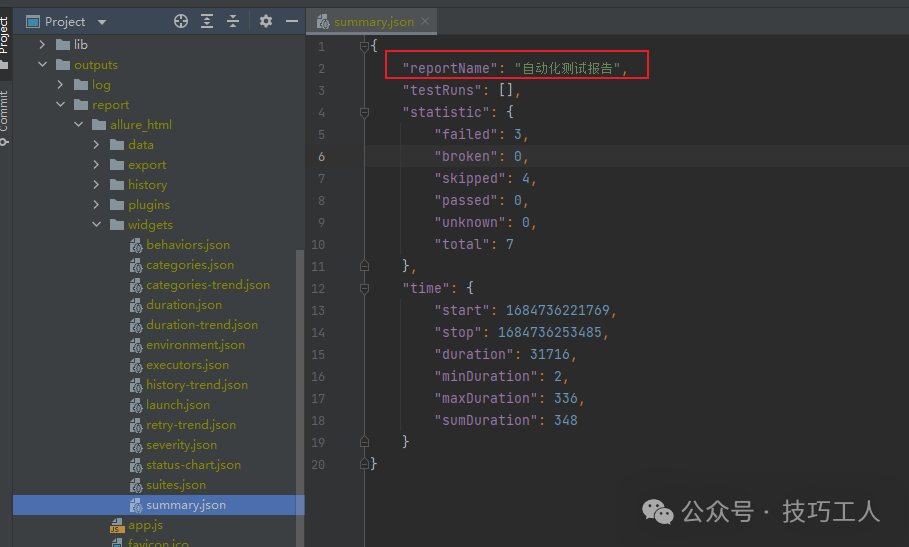Viewport: 909px width, 547px height.
Task: Click Expand All icon in Project panel
Action: tap(207, 21)
